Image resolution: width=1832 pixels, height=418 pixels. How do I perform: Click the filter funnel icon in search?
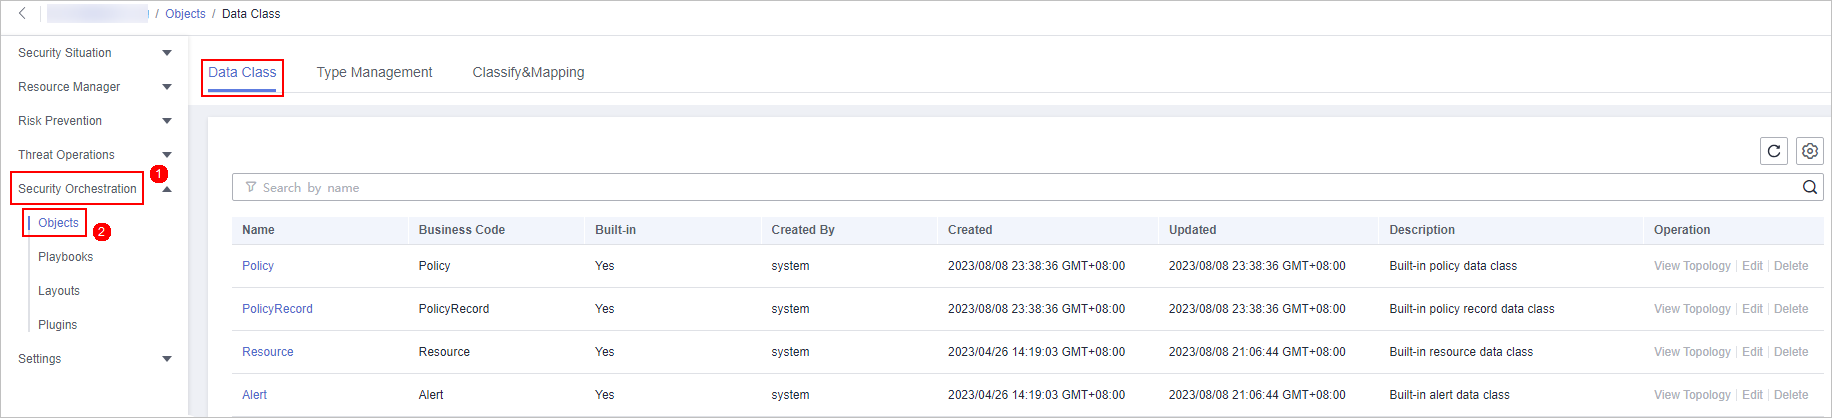(x=250, y=187)
